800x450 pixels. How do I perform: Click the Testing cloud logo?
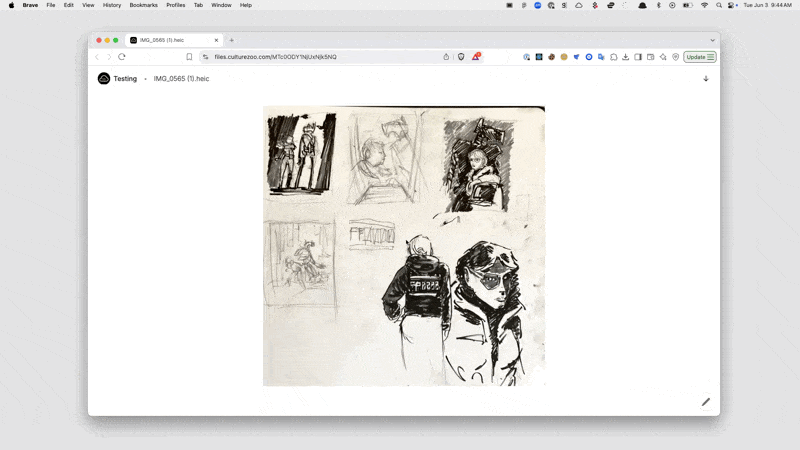coord(104,78)
